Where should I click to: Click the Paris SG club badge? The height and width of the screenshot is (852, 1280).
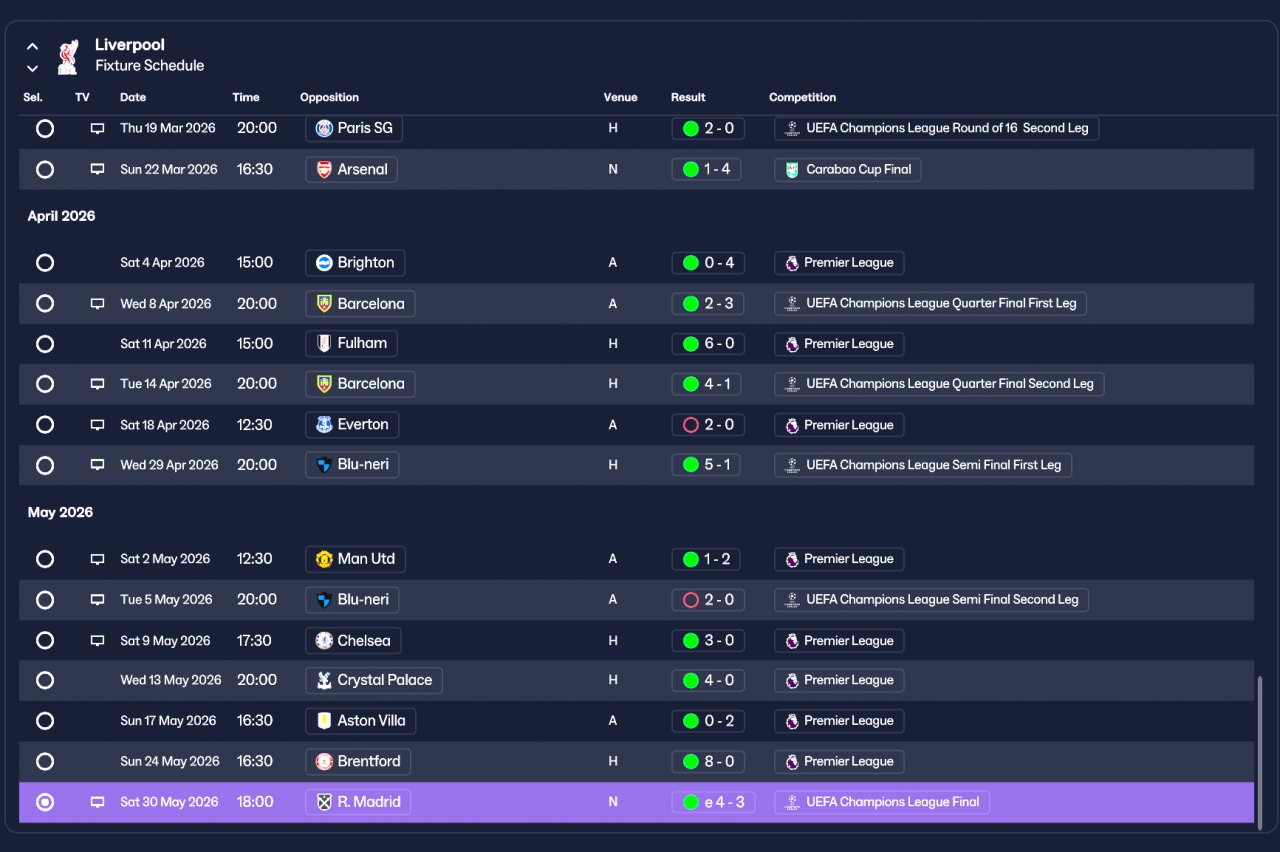click(x=324, y=128)
